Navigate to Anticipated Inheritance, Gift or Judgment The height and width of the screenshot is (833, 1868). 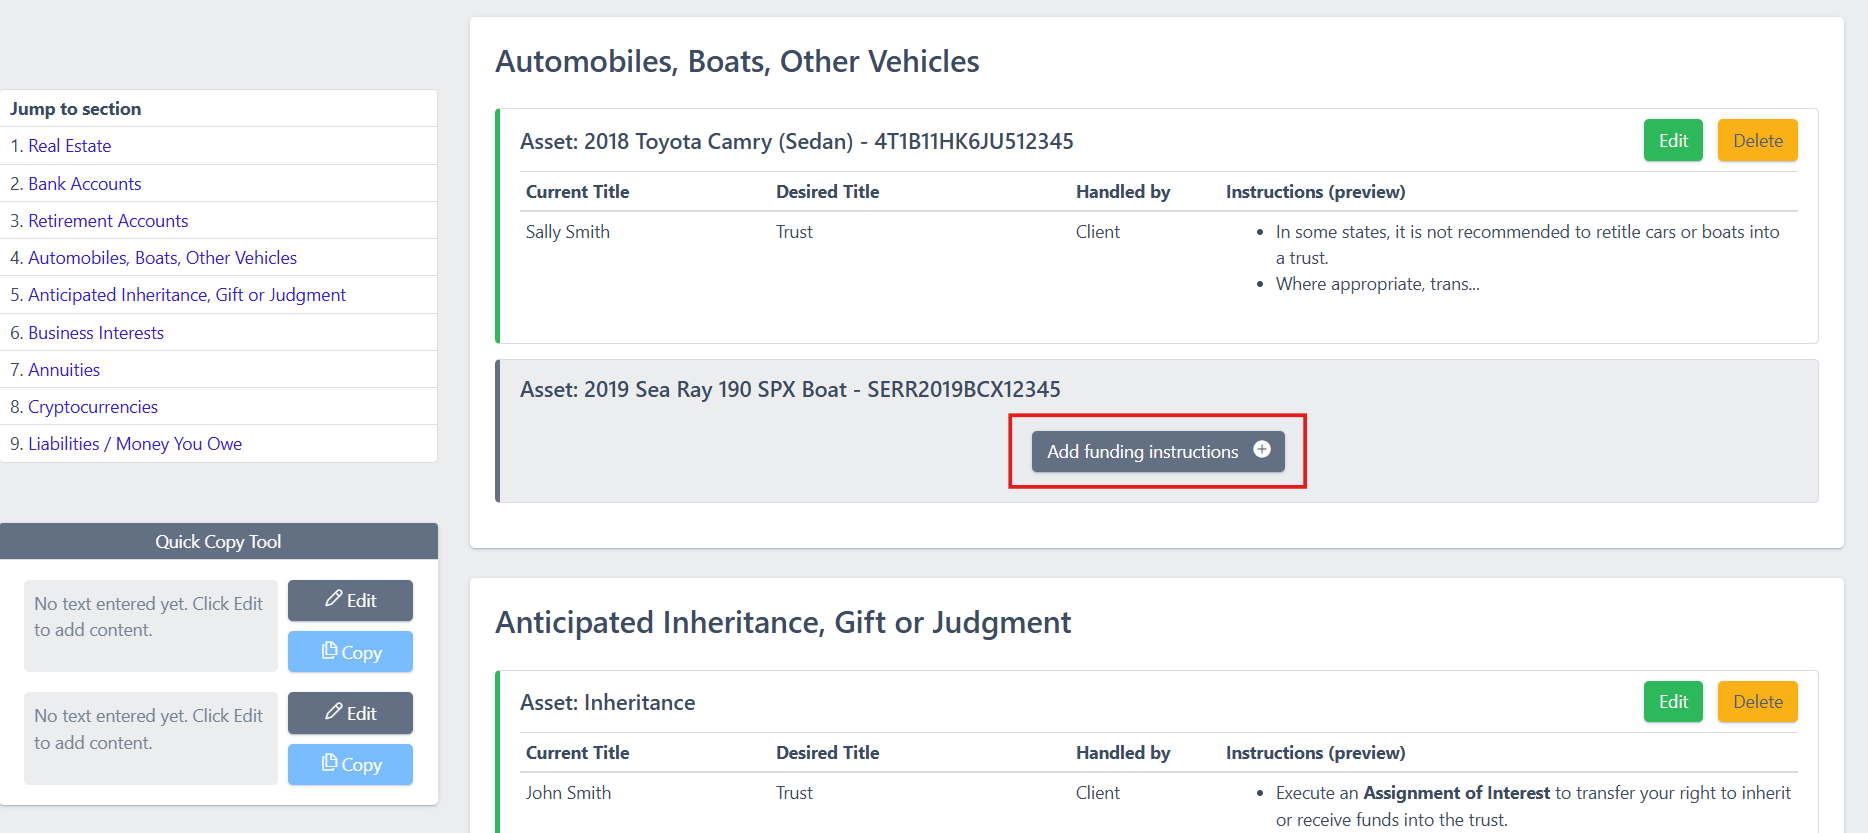(x=186, y=295)
